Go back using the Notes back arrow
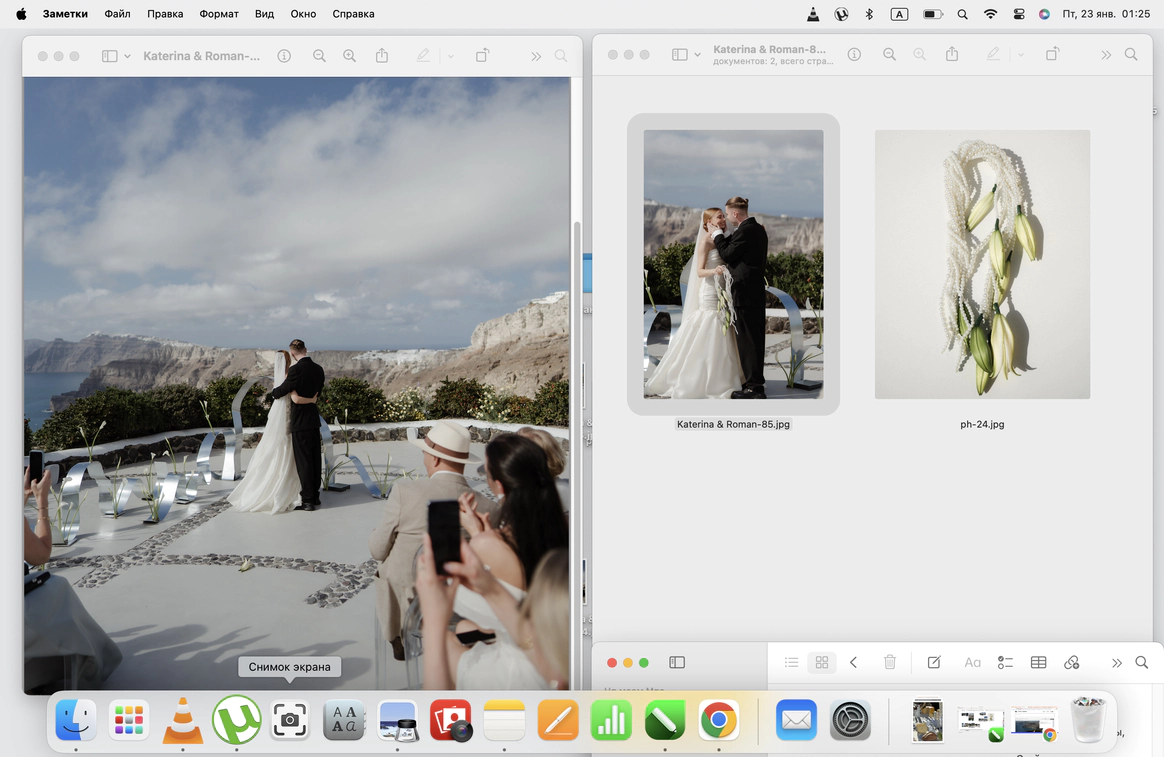 (853, 662)
